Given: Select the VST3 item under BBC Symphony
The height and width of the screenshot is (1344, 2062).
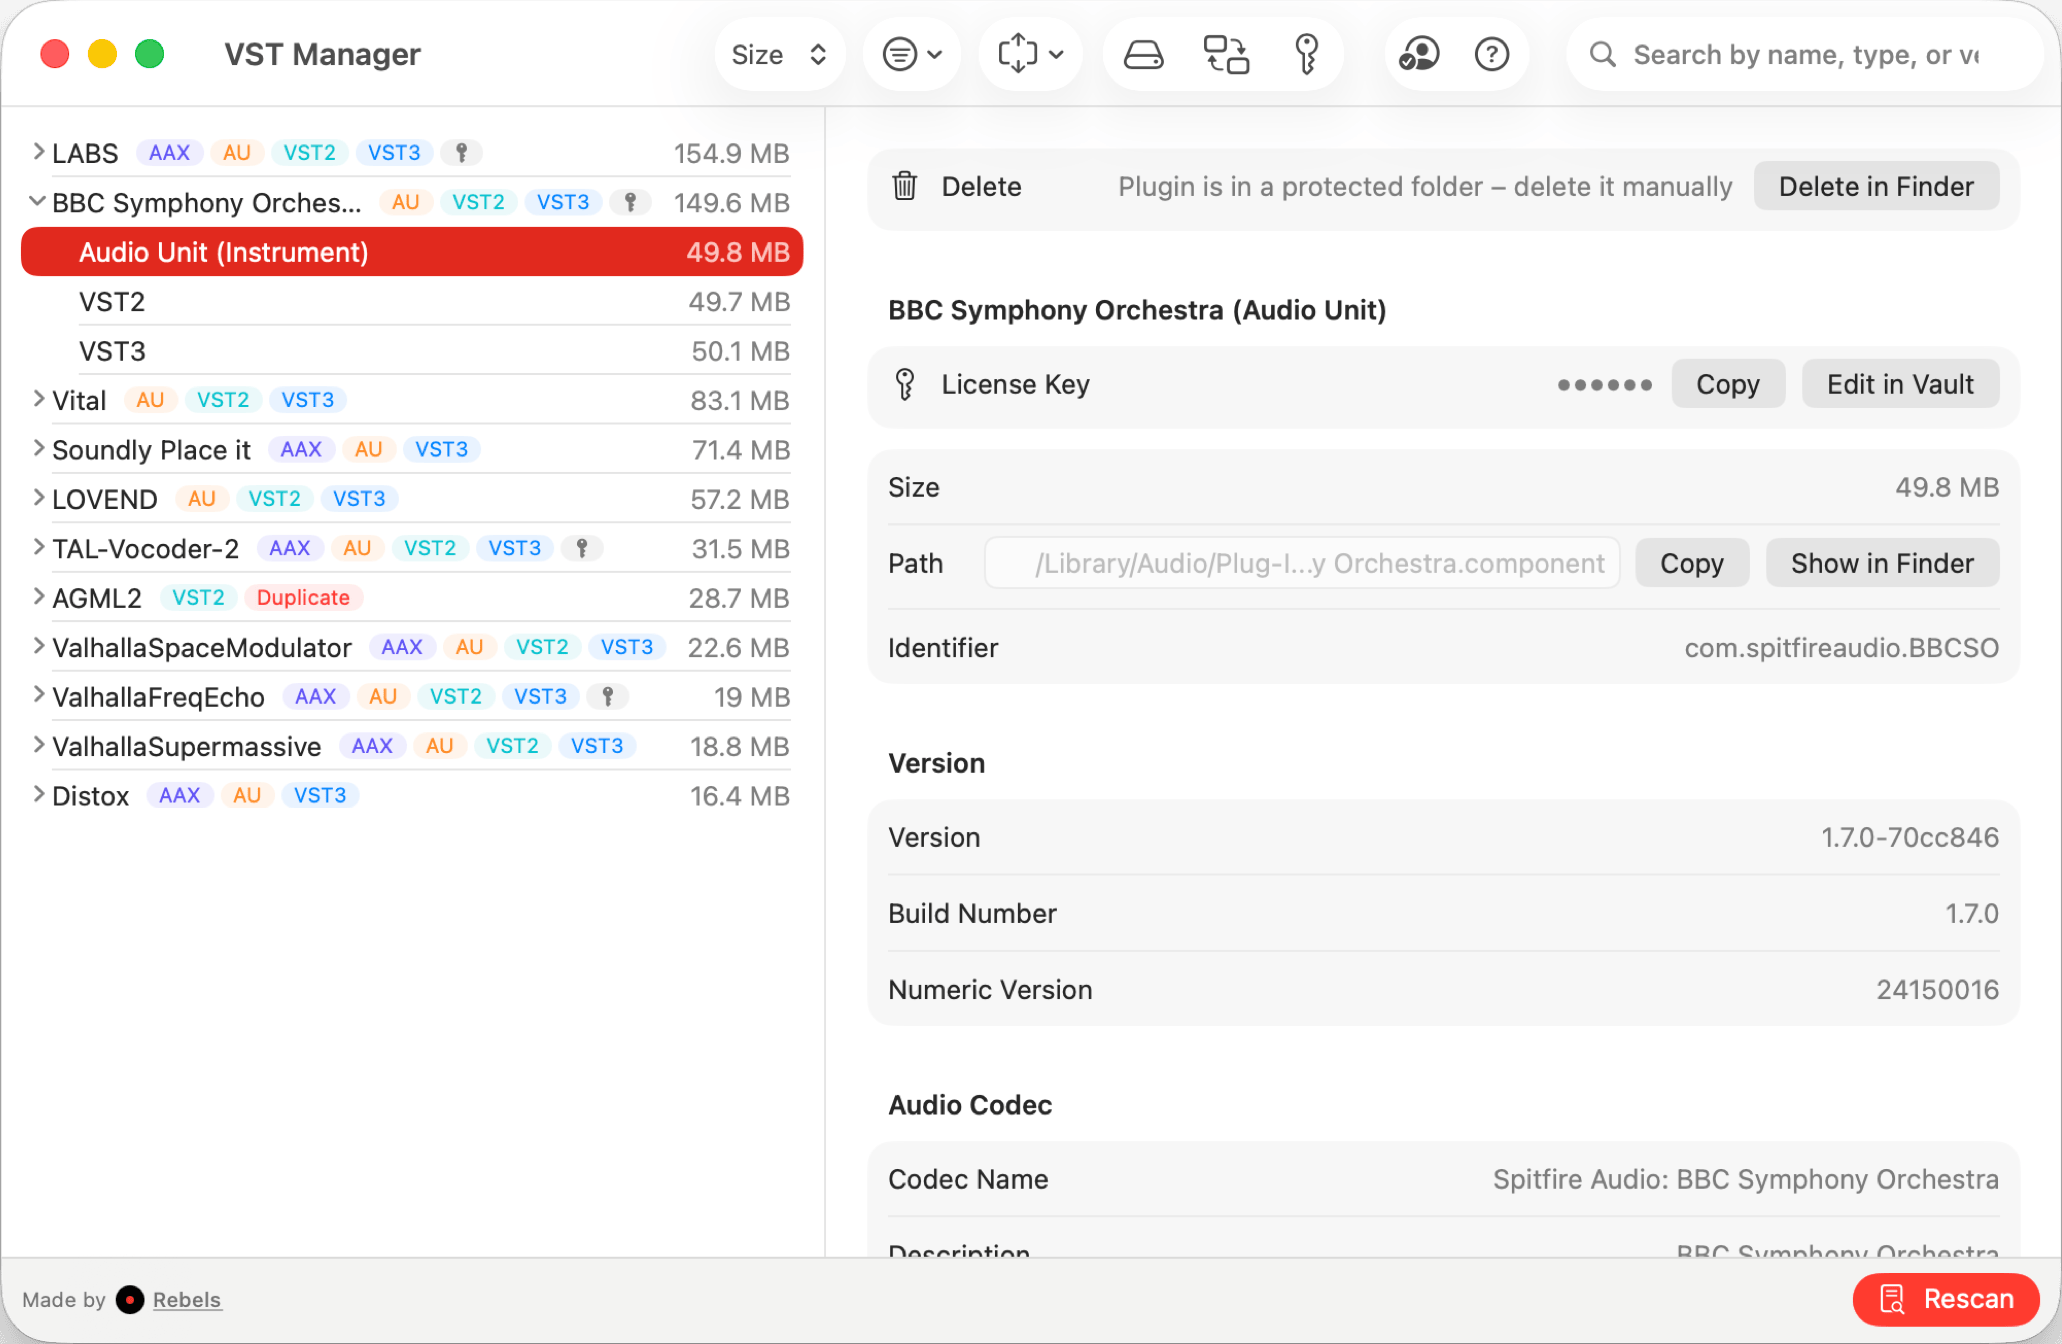Looking at the screenshot, I should pyautogui.click(x=113, y=352).
